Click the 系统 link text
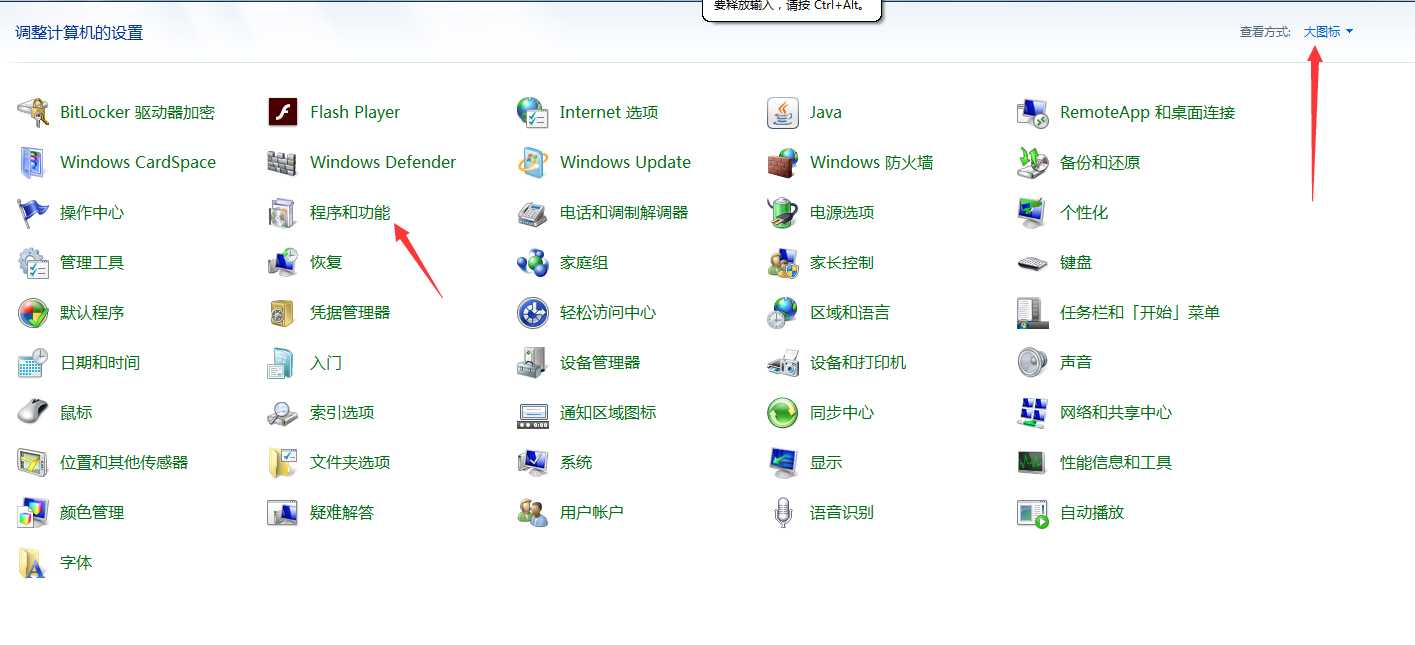Screen dimensions: 1415x645 pos(576,462)
